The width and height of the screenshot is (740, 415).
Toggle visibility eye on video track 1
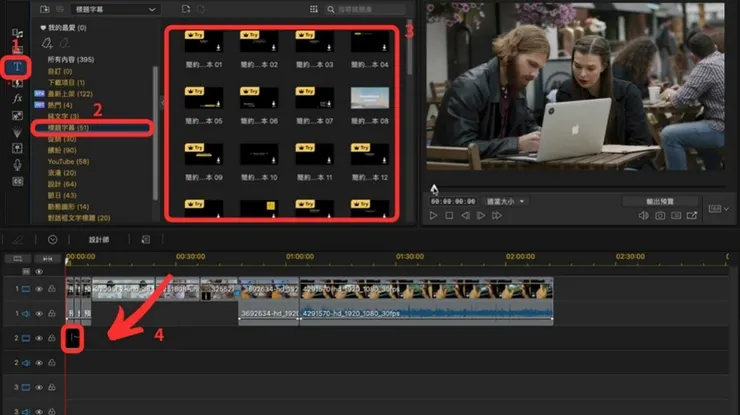38,289
